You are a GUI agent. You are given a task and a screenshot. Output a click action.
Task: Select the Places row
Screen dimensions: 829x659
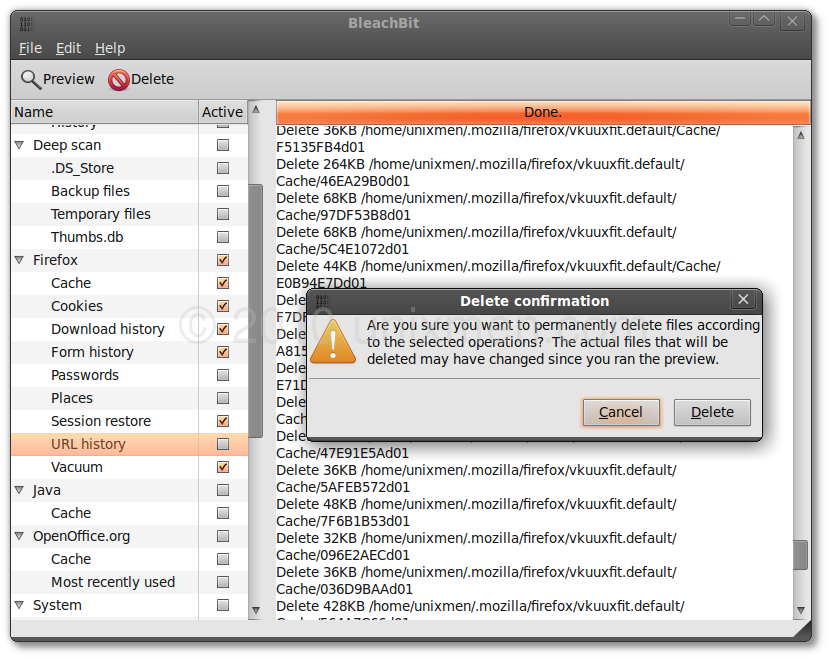pos(130,398)
